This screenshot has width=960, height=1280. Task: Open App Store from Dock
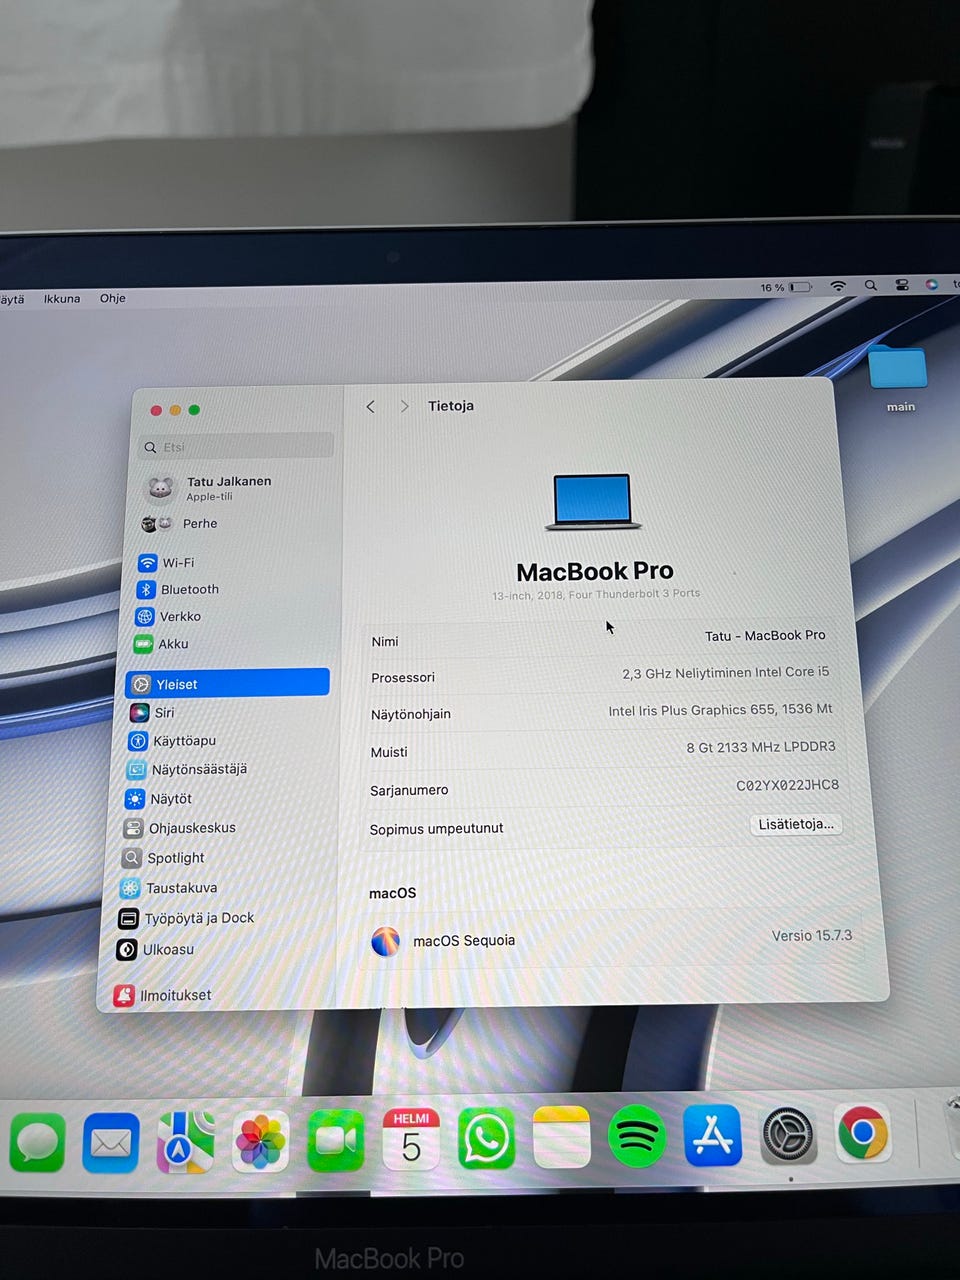point(713,1134)
